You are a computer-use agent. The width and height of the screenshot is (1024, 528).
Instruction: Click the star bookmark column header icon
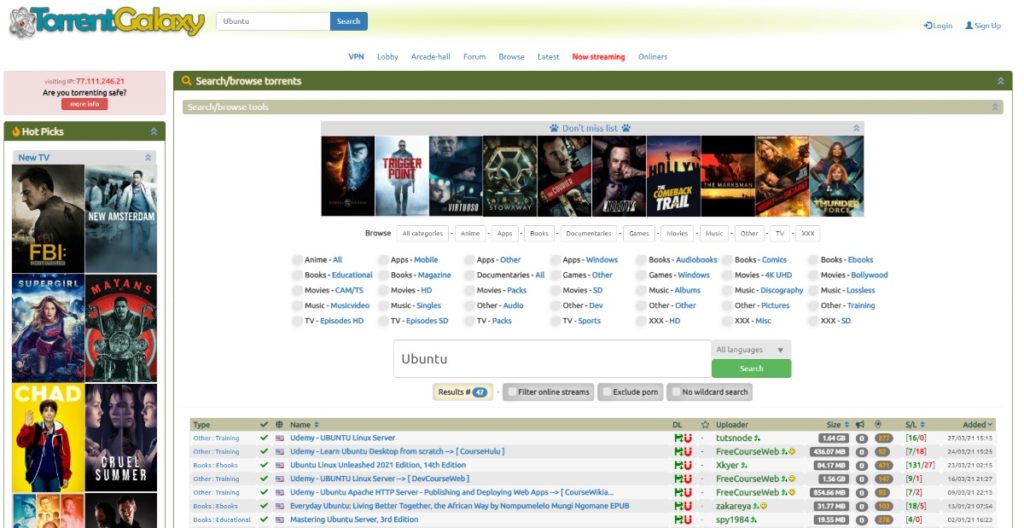click(x=705, y=425)
